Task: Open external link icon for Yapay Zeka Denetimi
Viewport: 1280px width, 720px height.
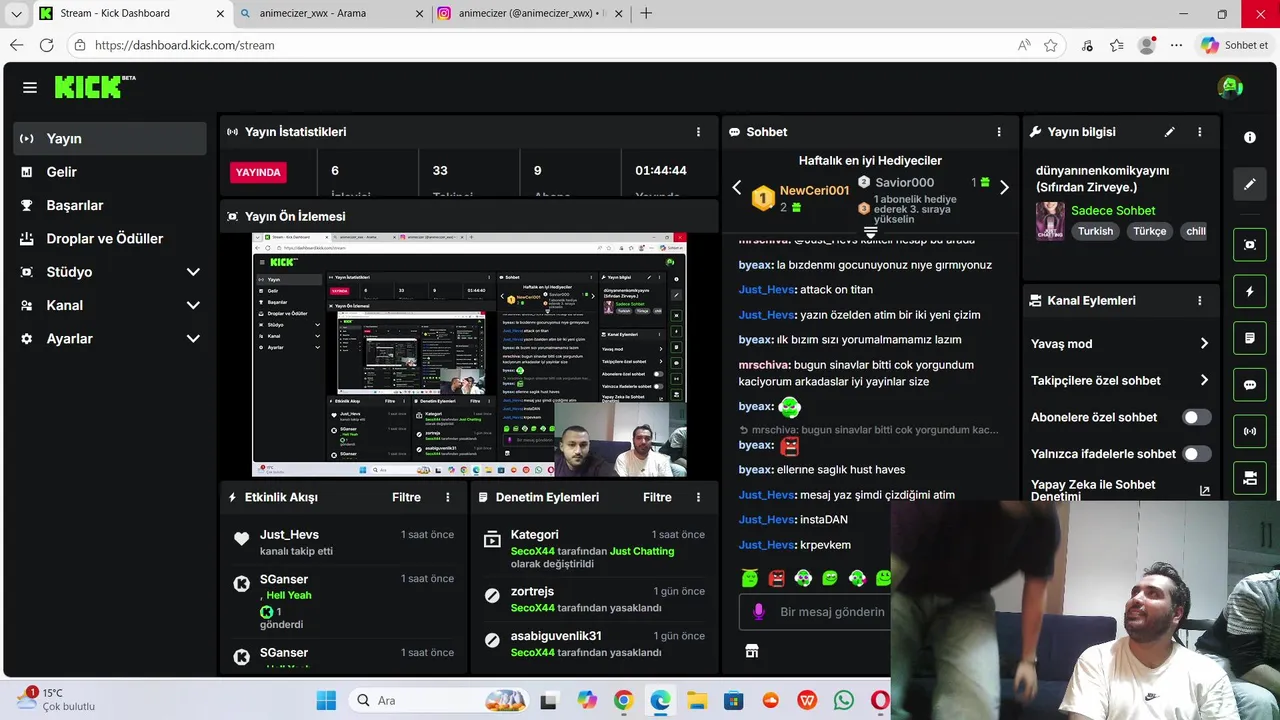Action: [1204, 491]
